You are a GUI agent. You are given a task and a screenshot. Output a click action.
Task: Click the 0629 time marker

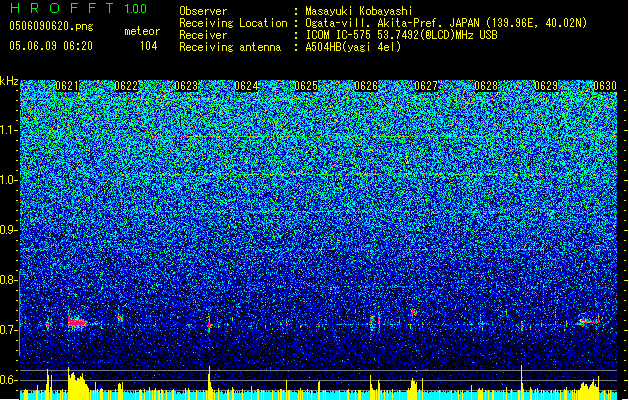click(546, 86)
